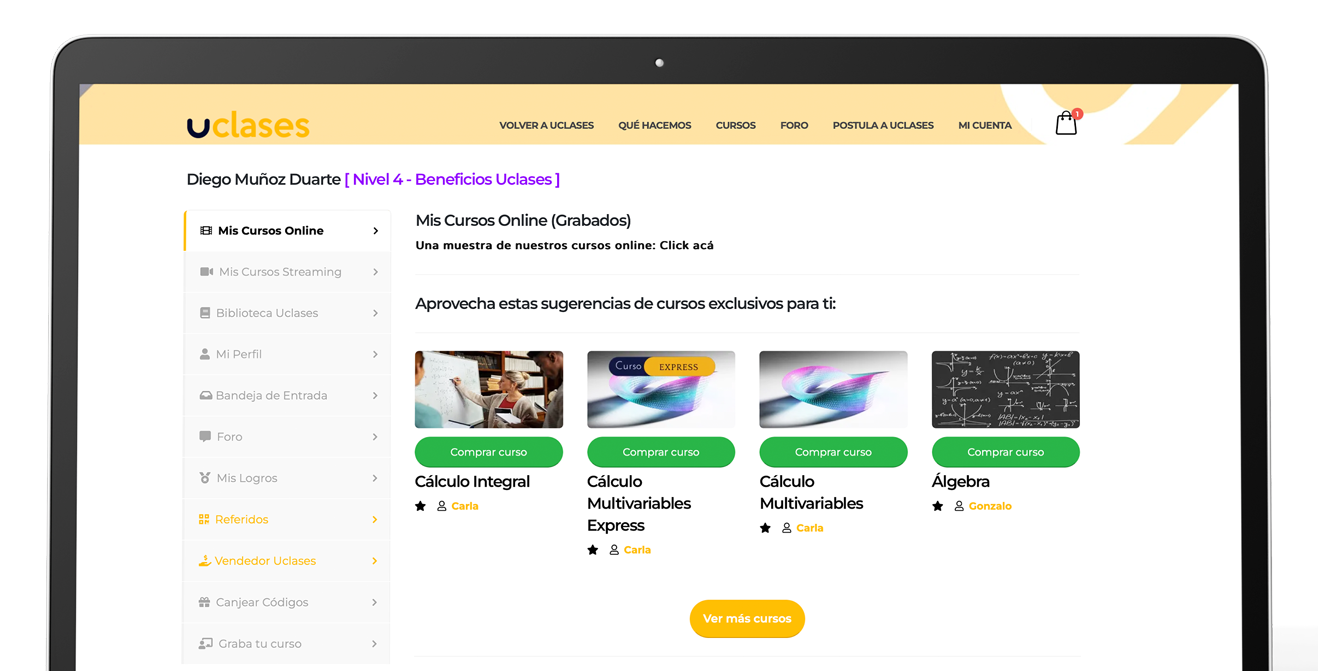Select Referidos in sidebar
The image size is (1318, 671).
(x=288, y=520)
